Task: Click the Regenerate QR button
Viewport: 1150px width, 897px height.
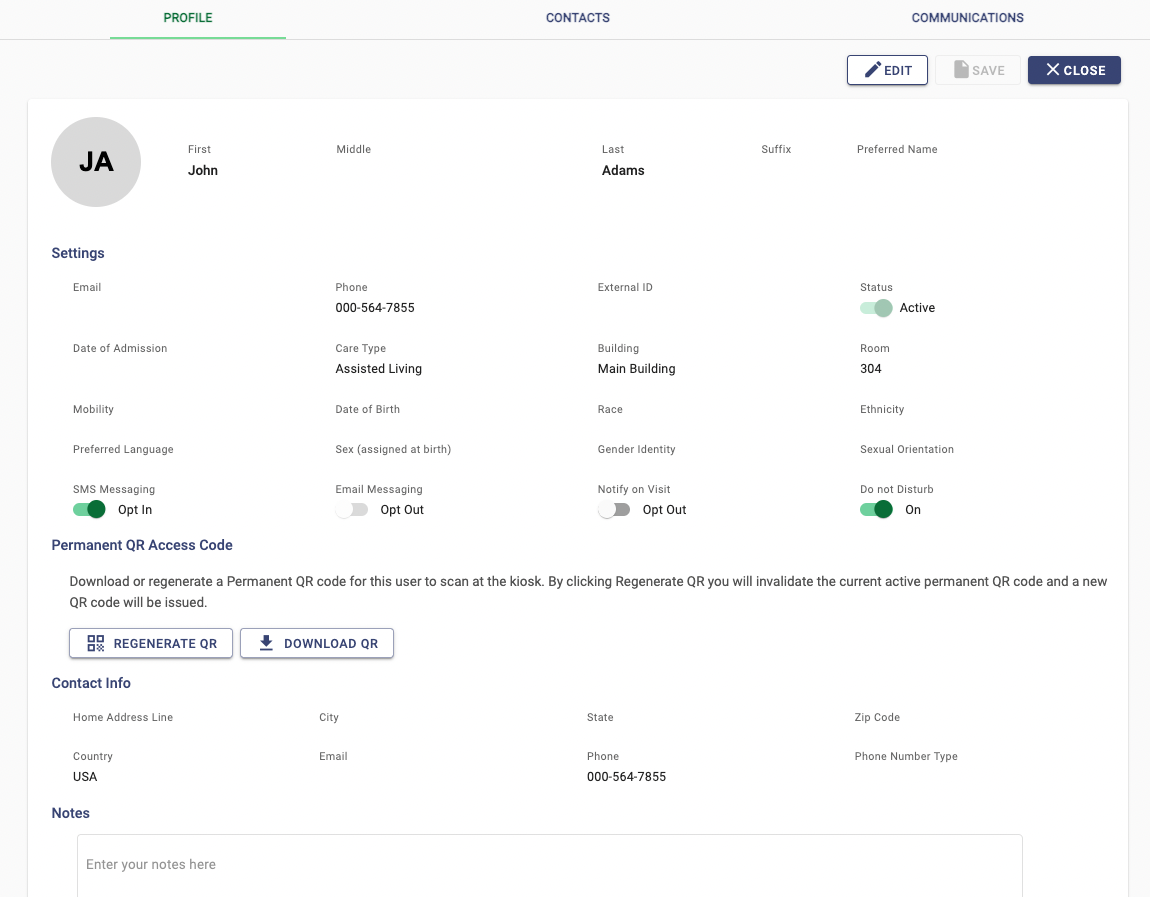Action: 150,643
